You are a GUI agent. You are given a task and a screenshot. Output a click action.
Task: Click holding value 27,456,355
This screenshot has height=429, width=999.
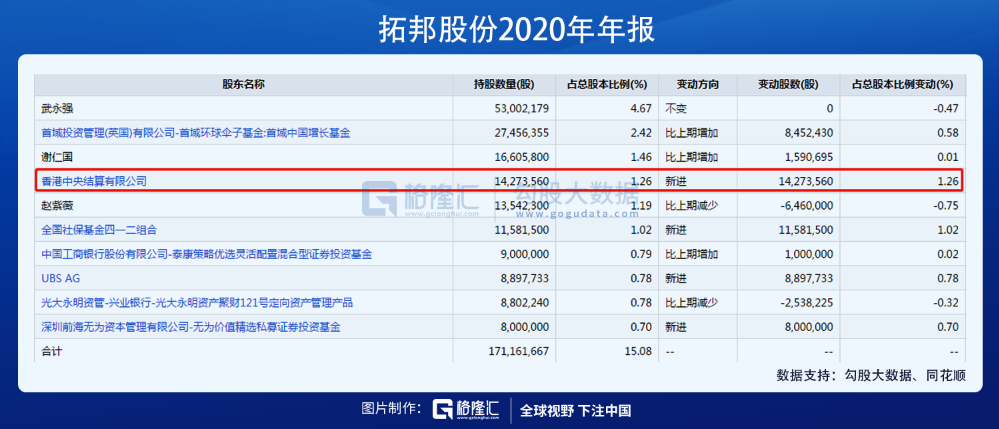pyautogui.click(x=521, y=133)
